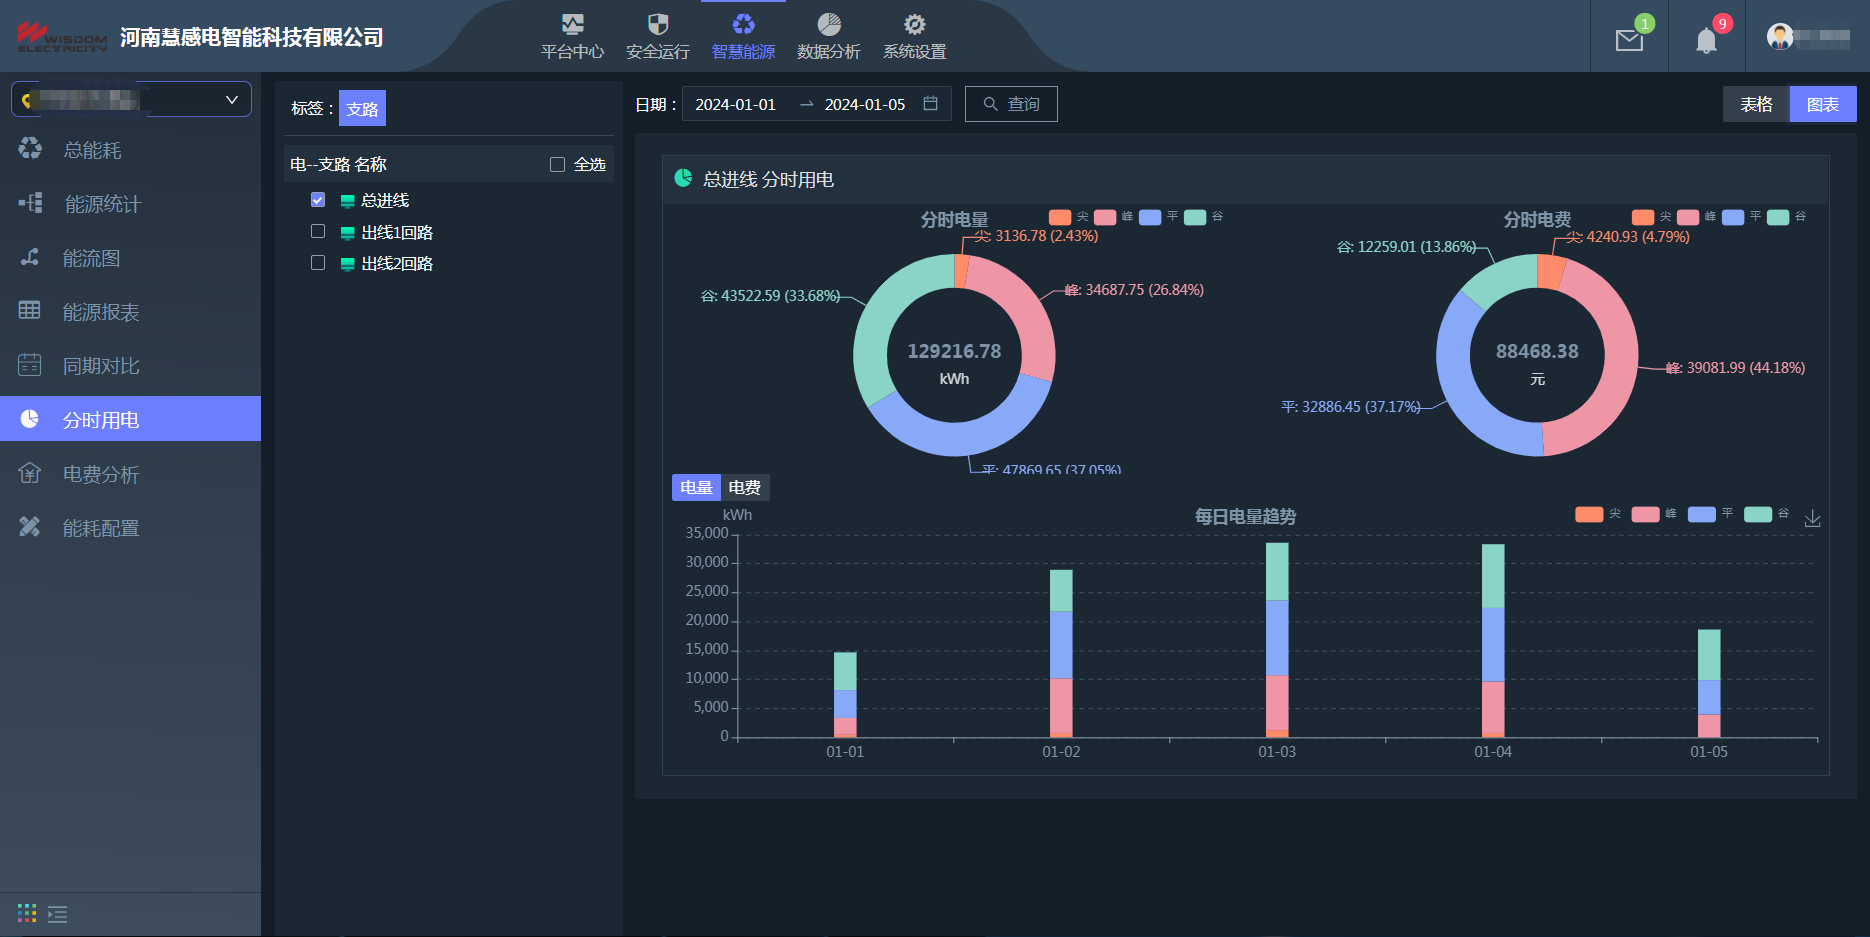
Task: Download the daily trend chart image
Action: (x=1812, y=518)
